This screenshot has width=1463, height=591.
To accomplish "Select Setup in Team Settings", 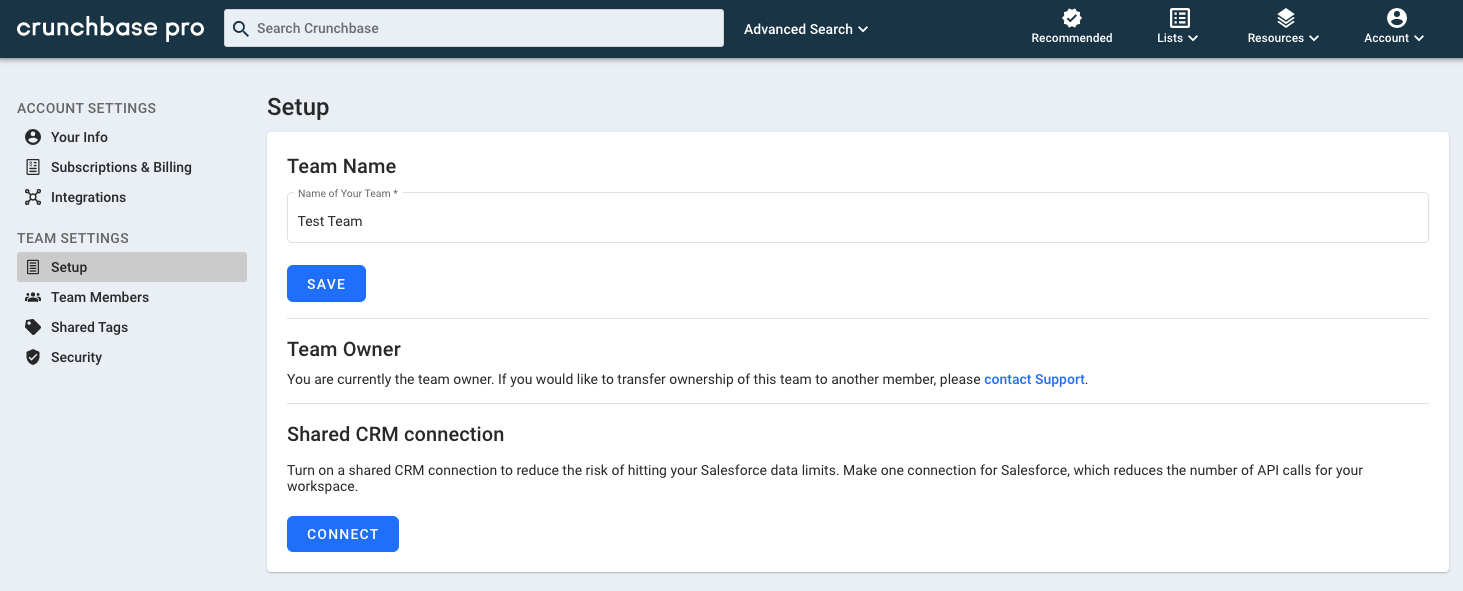I will click(132, 267).
